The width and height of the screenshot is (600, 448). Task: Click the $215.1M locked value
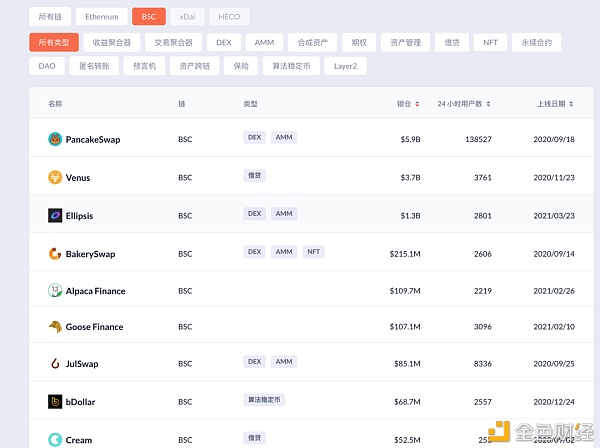coord(405,254)
